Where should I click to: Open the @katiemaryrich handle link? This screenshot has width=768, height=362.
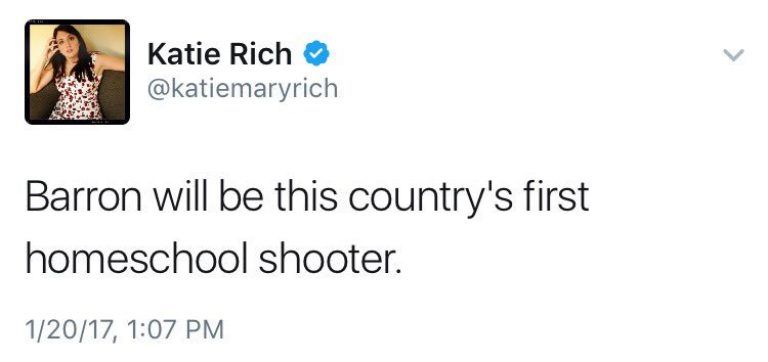pos(242,89)
